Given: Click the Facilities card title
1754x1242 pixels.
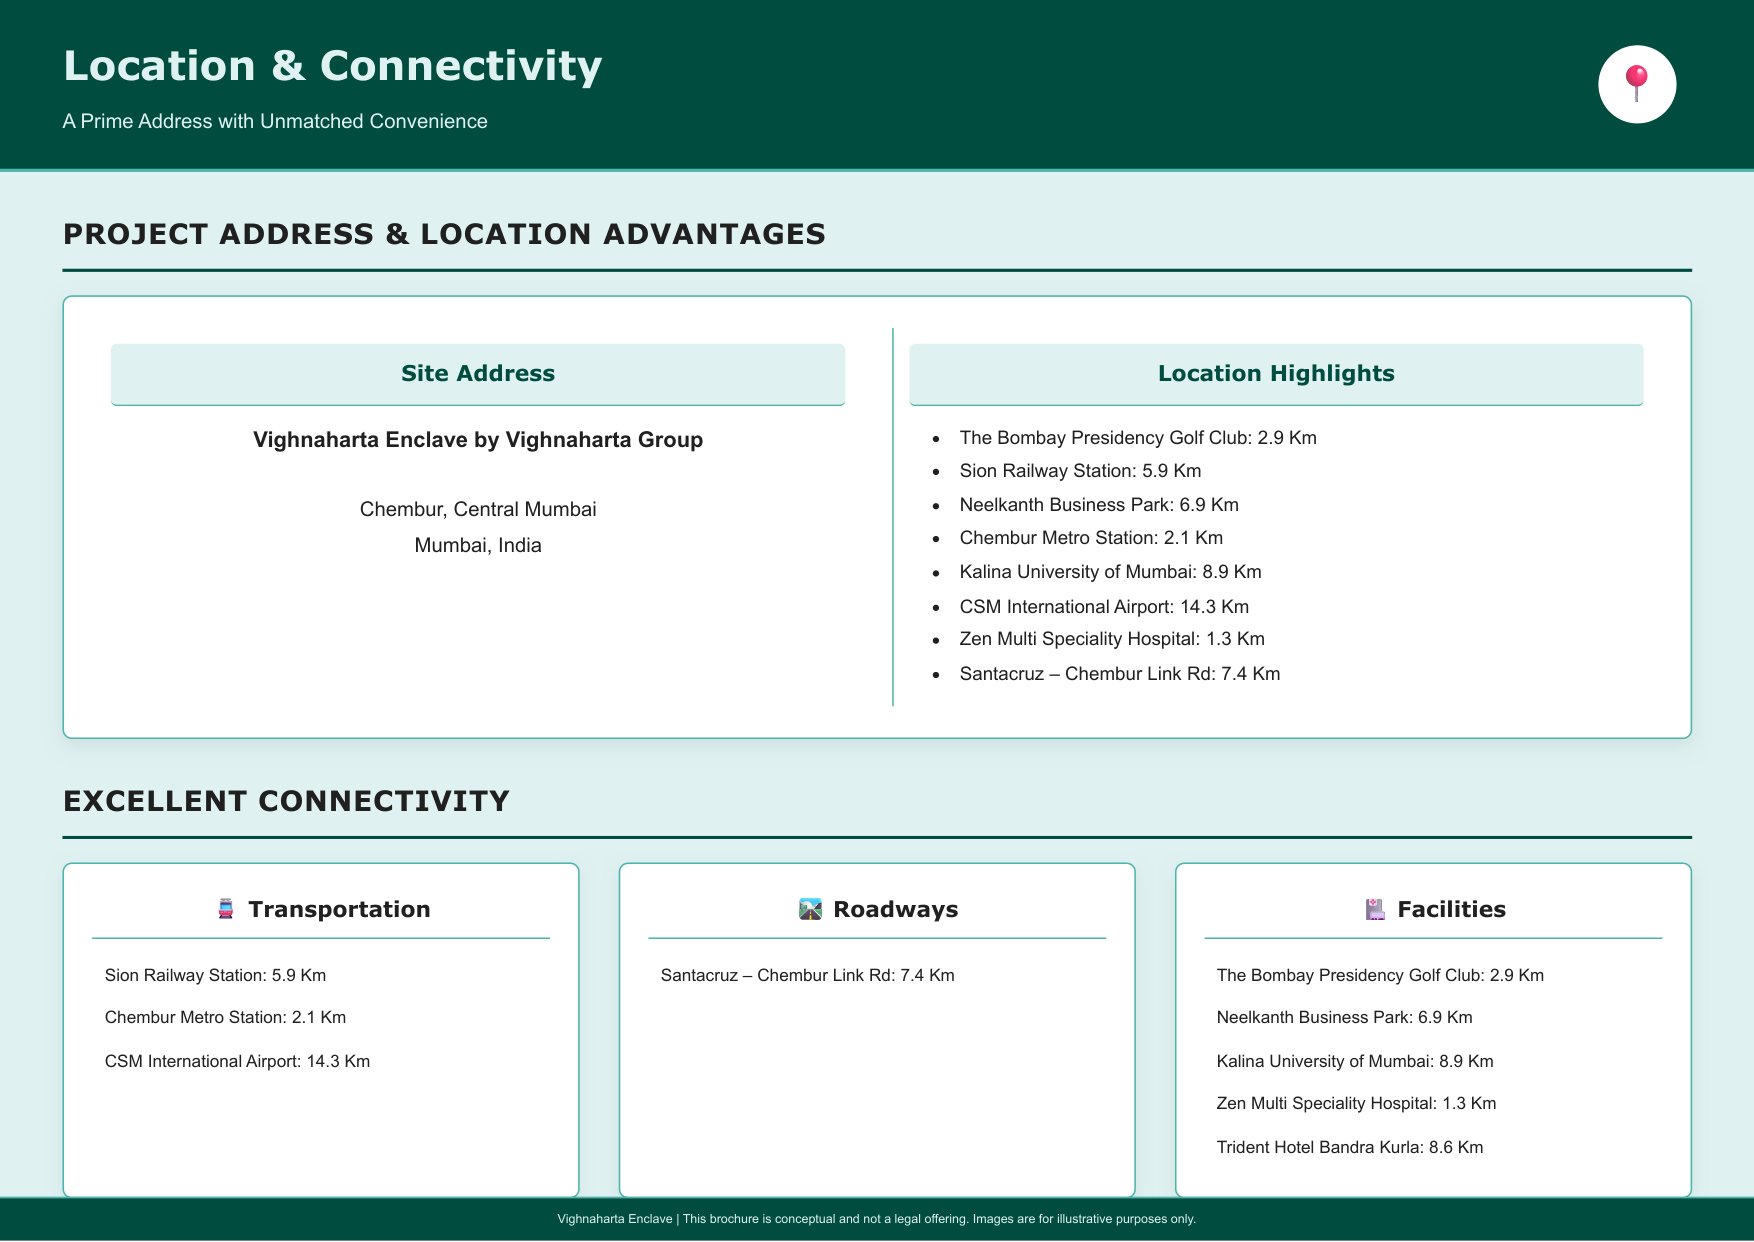Looking at the screenshot, I should point(1451,909).
